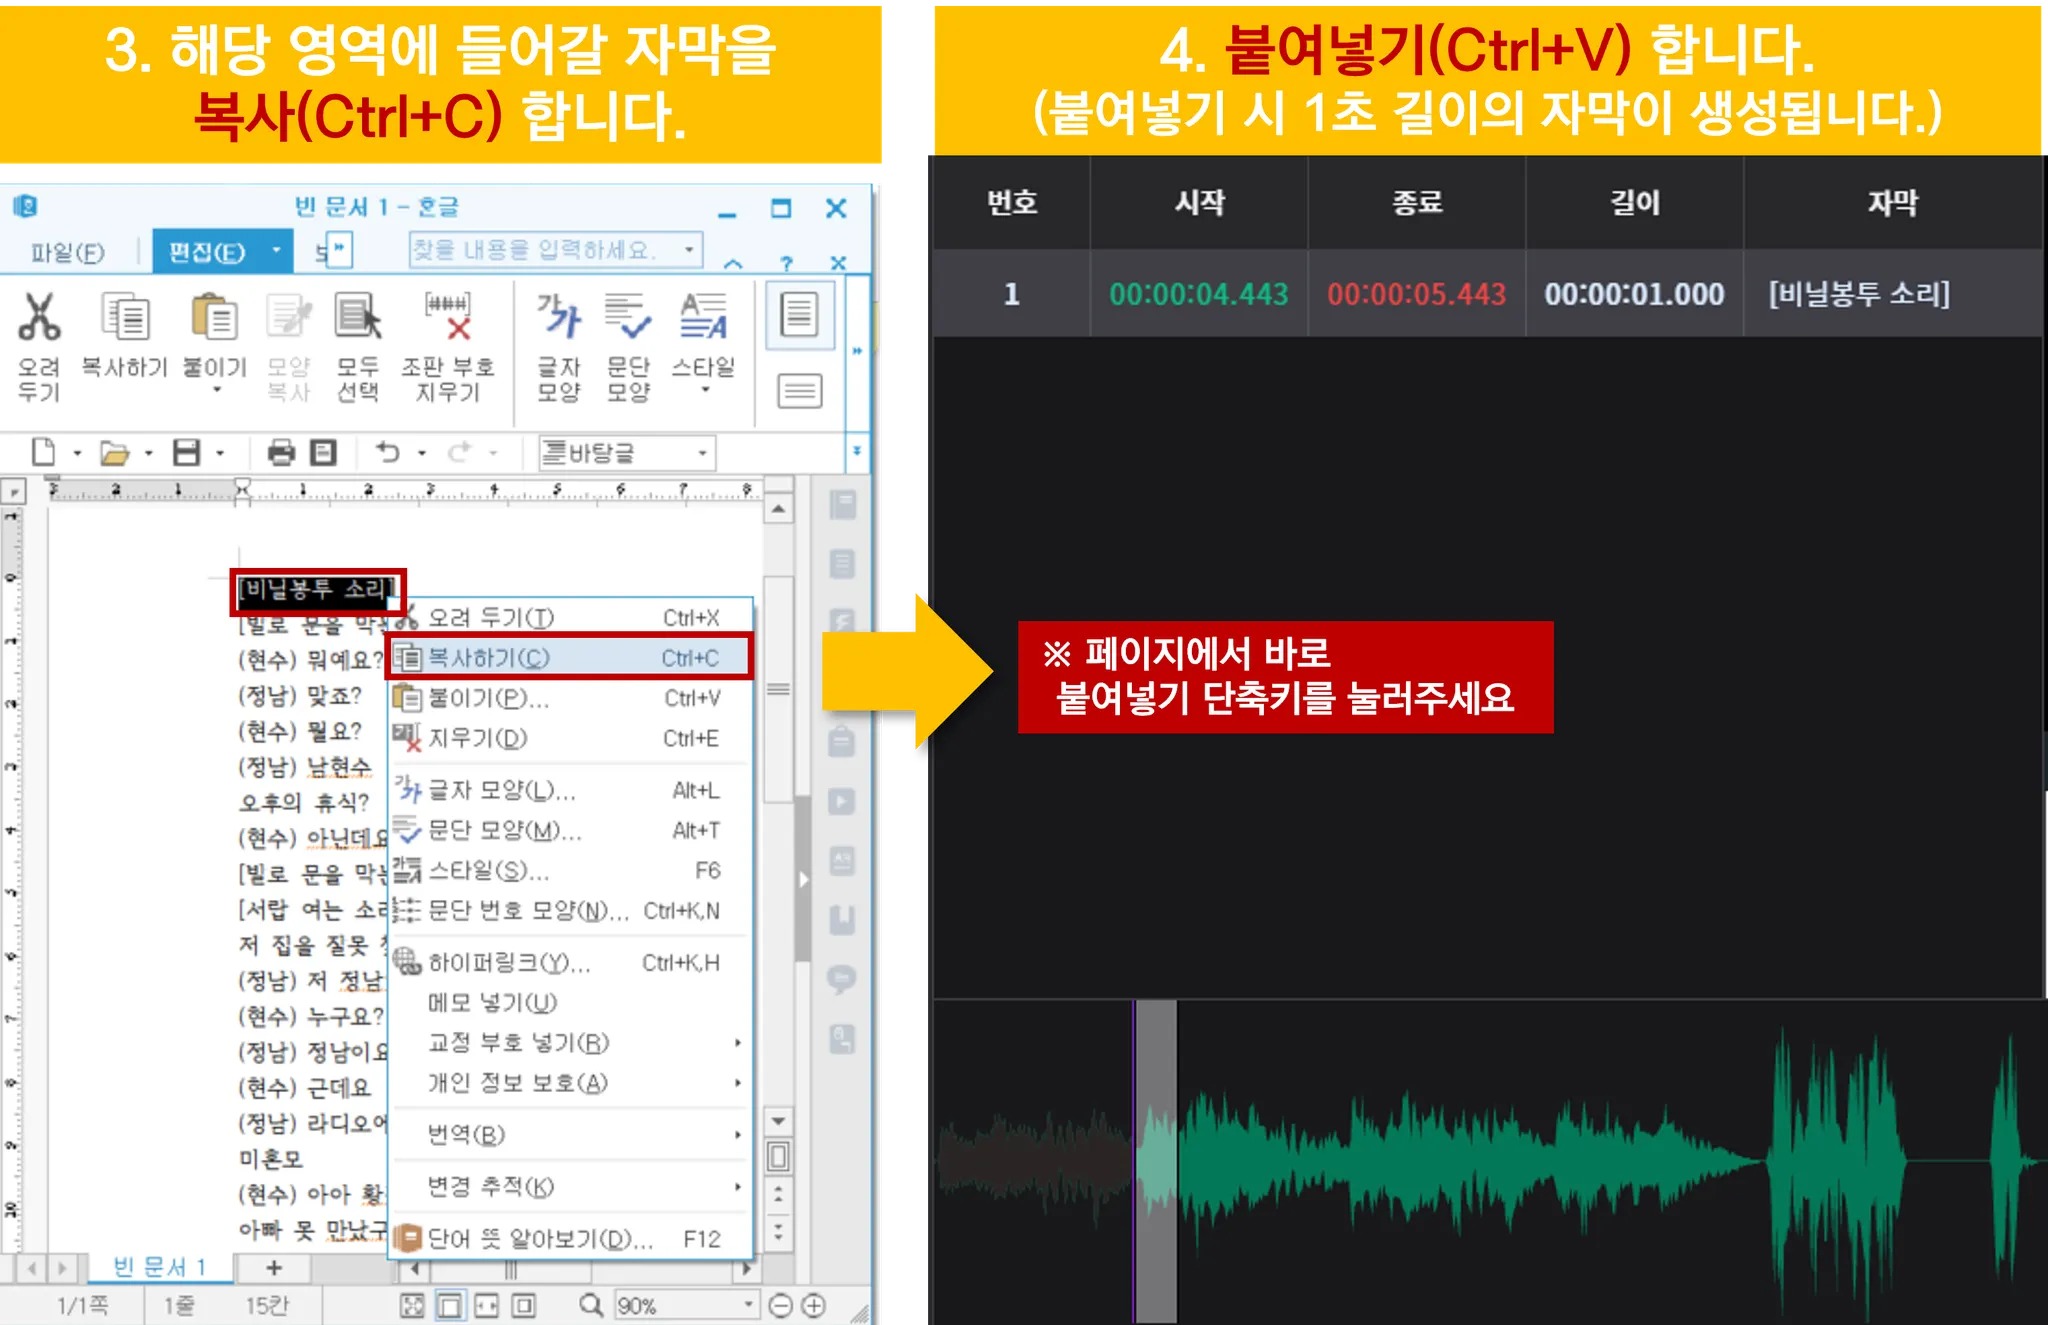Click the Save floppy disk icon
The width and height of the screenshot is (2048, 1325).
(186, 453)
